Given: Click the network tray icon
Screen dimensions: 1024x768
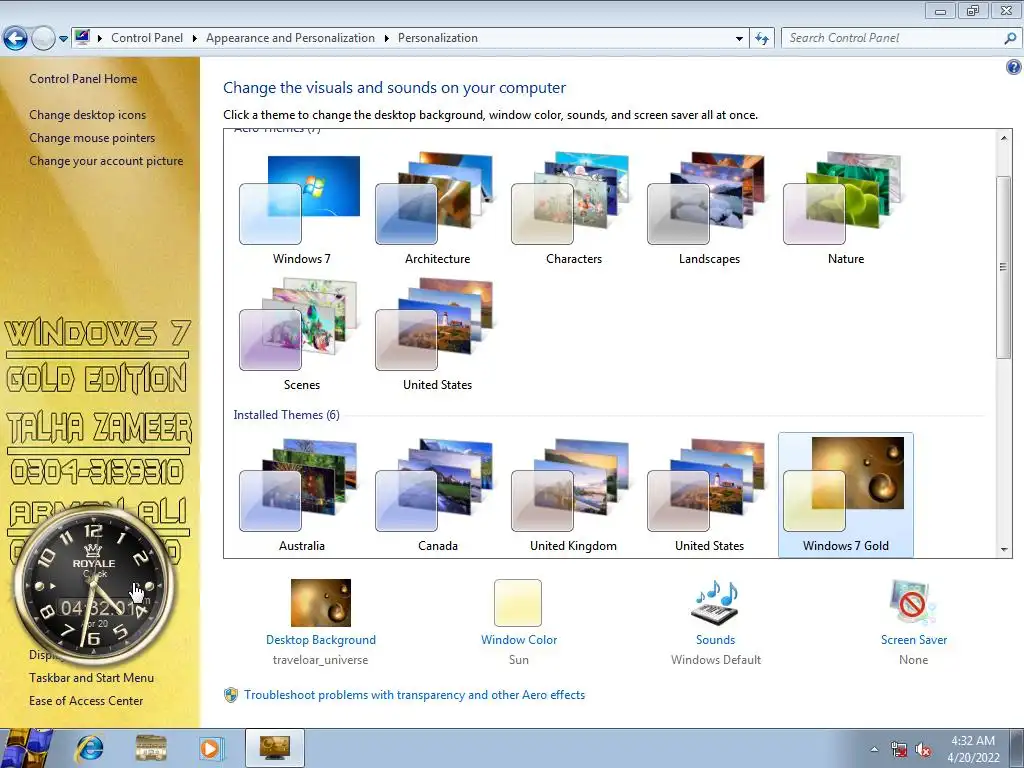Looking at the screenshot, I should [x=899, y=750].
